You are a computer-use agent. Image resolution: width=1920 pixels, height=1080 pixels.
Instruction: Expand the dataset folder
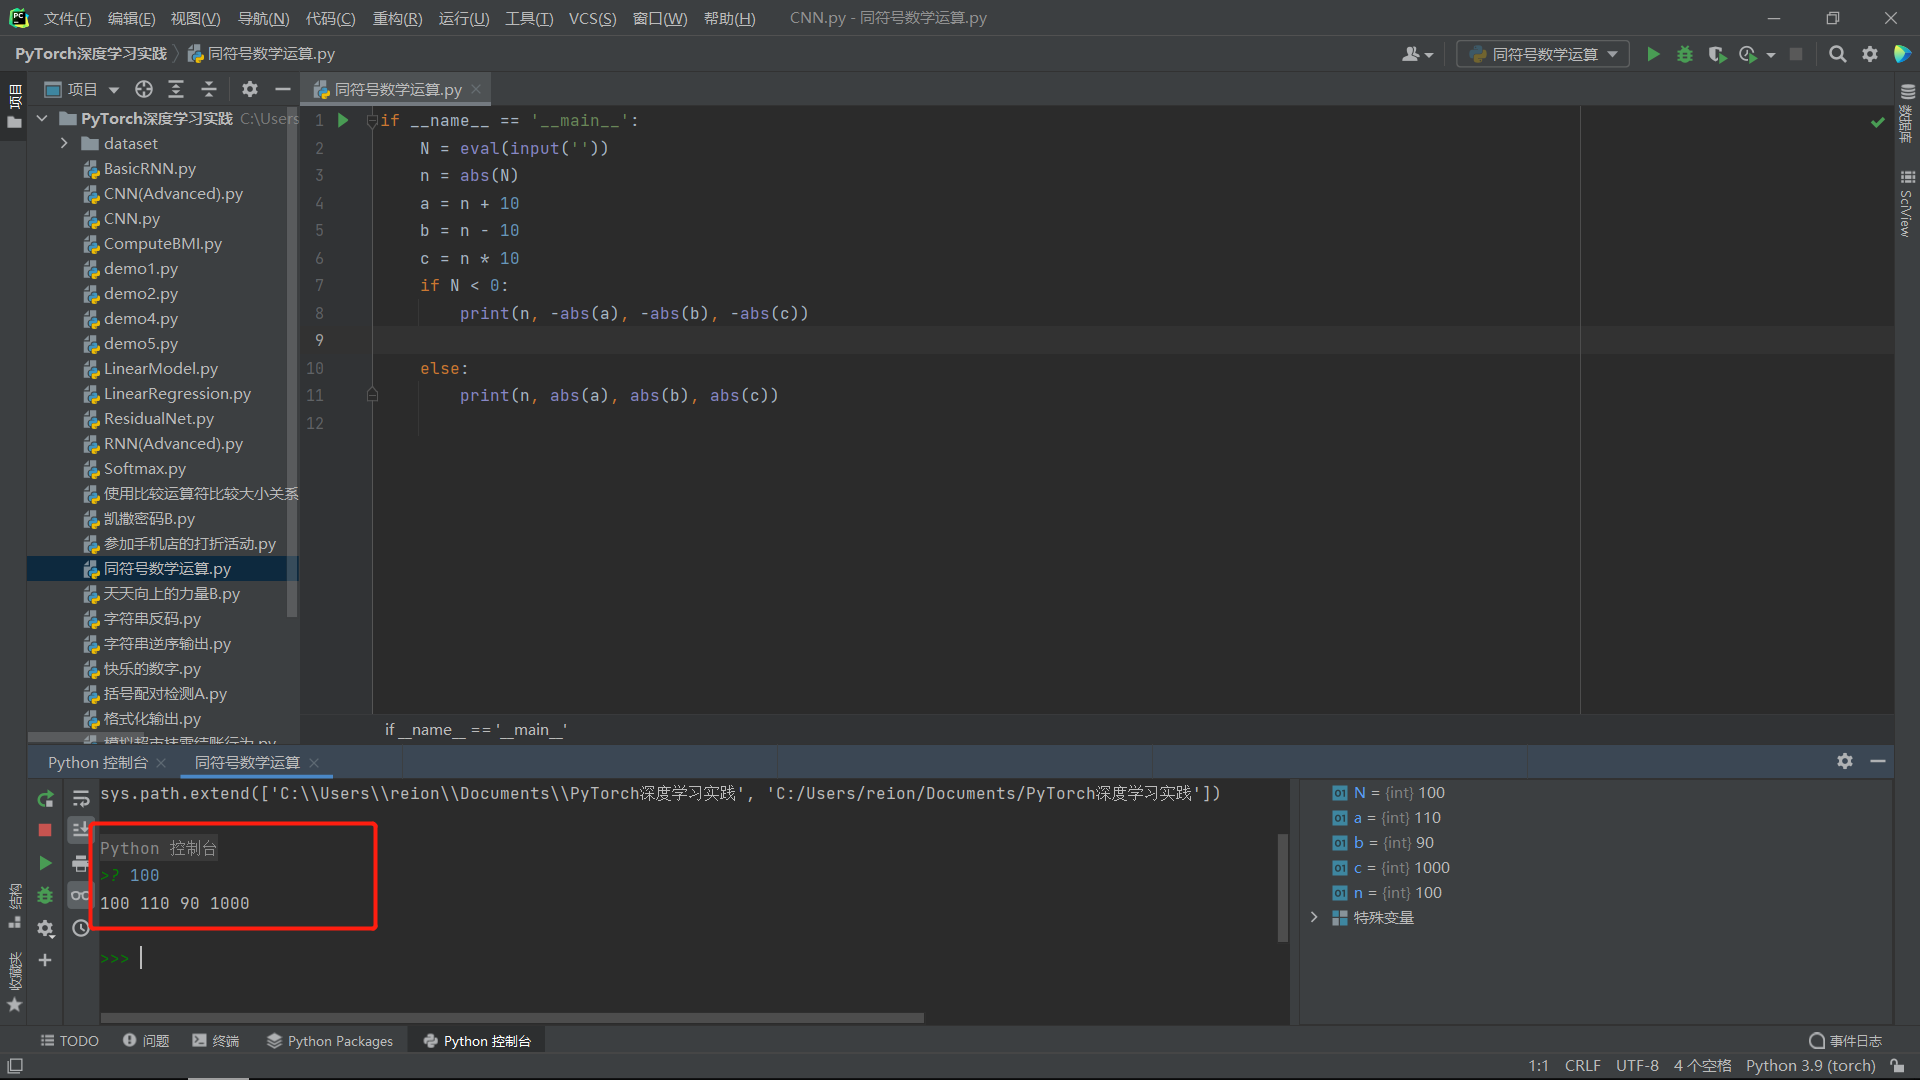coord(64,144)
